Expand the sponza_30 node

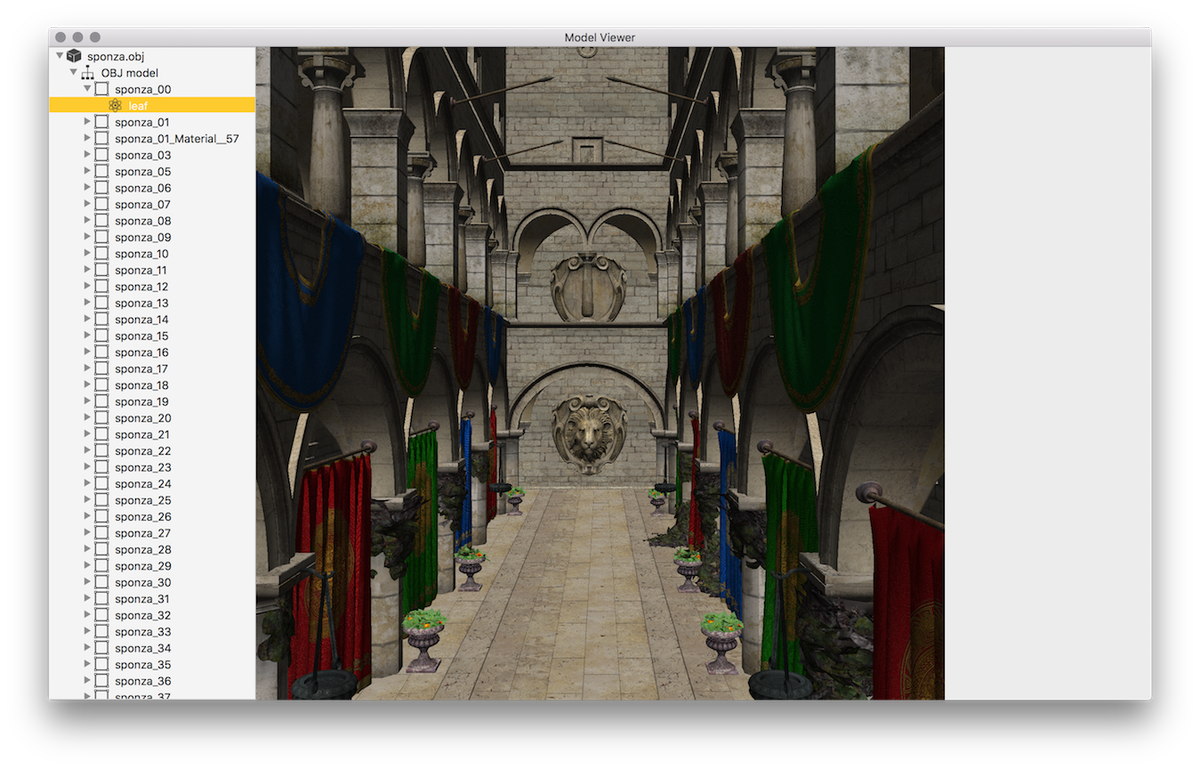(87, 582)
